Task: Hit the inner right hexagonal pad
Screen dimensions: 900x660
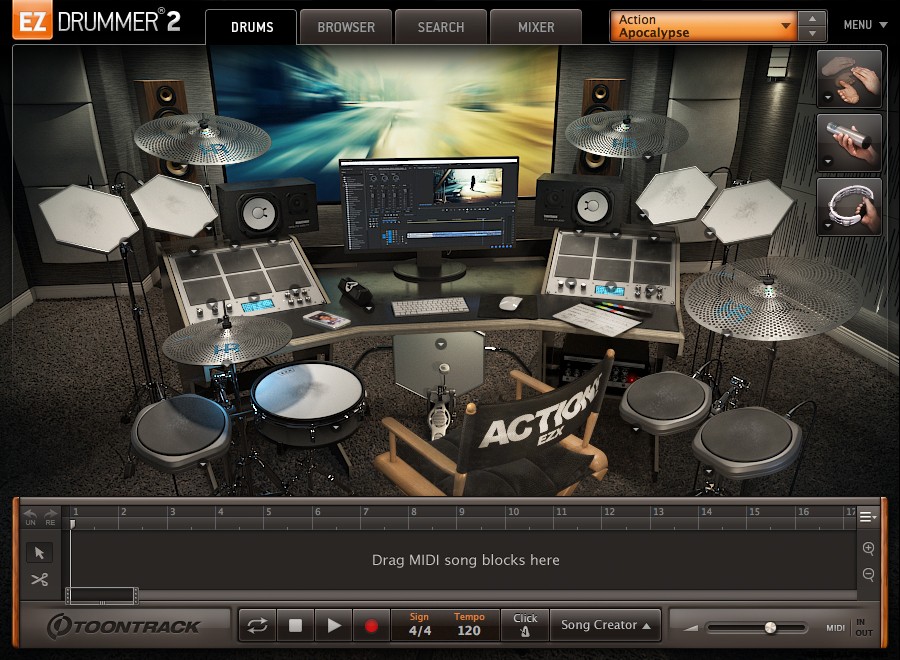Action: coord(676,195)
